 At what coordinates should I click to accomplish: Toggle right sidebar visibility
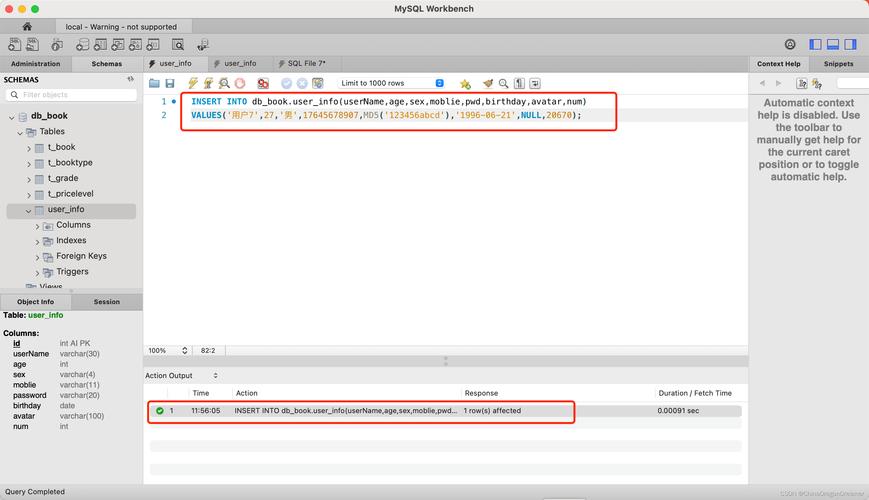point(851,44)
